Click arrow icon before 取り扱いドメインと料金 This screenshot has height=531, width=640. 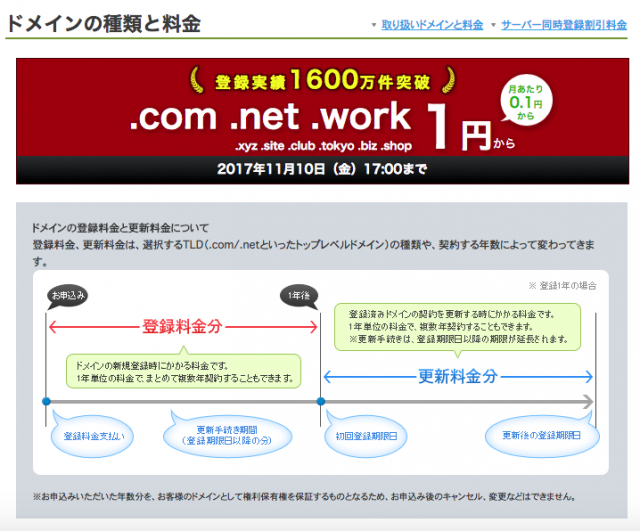373,25
